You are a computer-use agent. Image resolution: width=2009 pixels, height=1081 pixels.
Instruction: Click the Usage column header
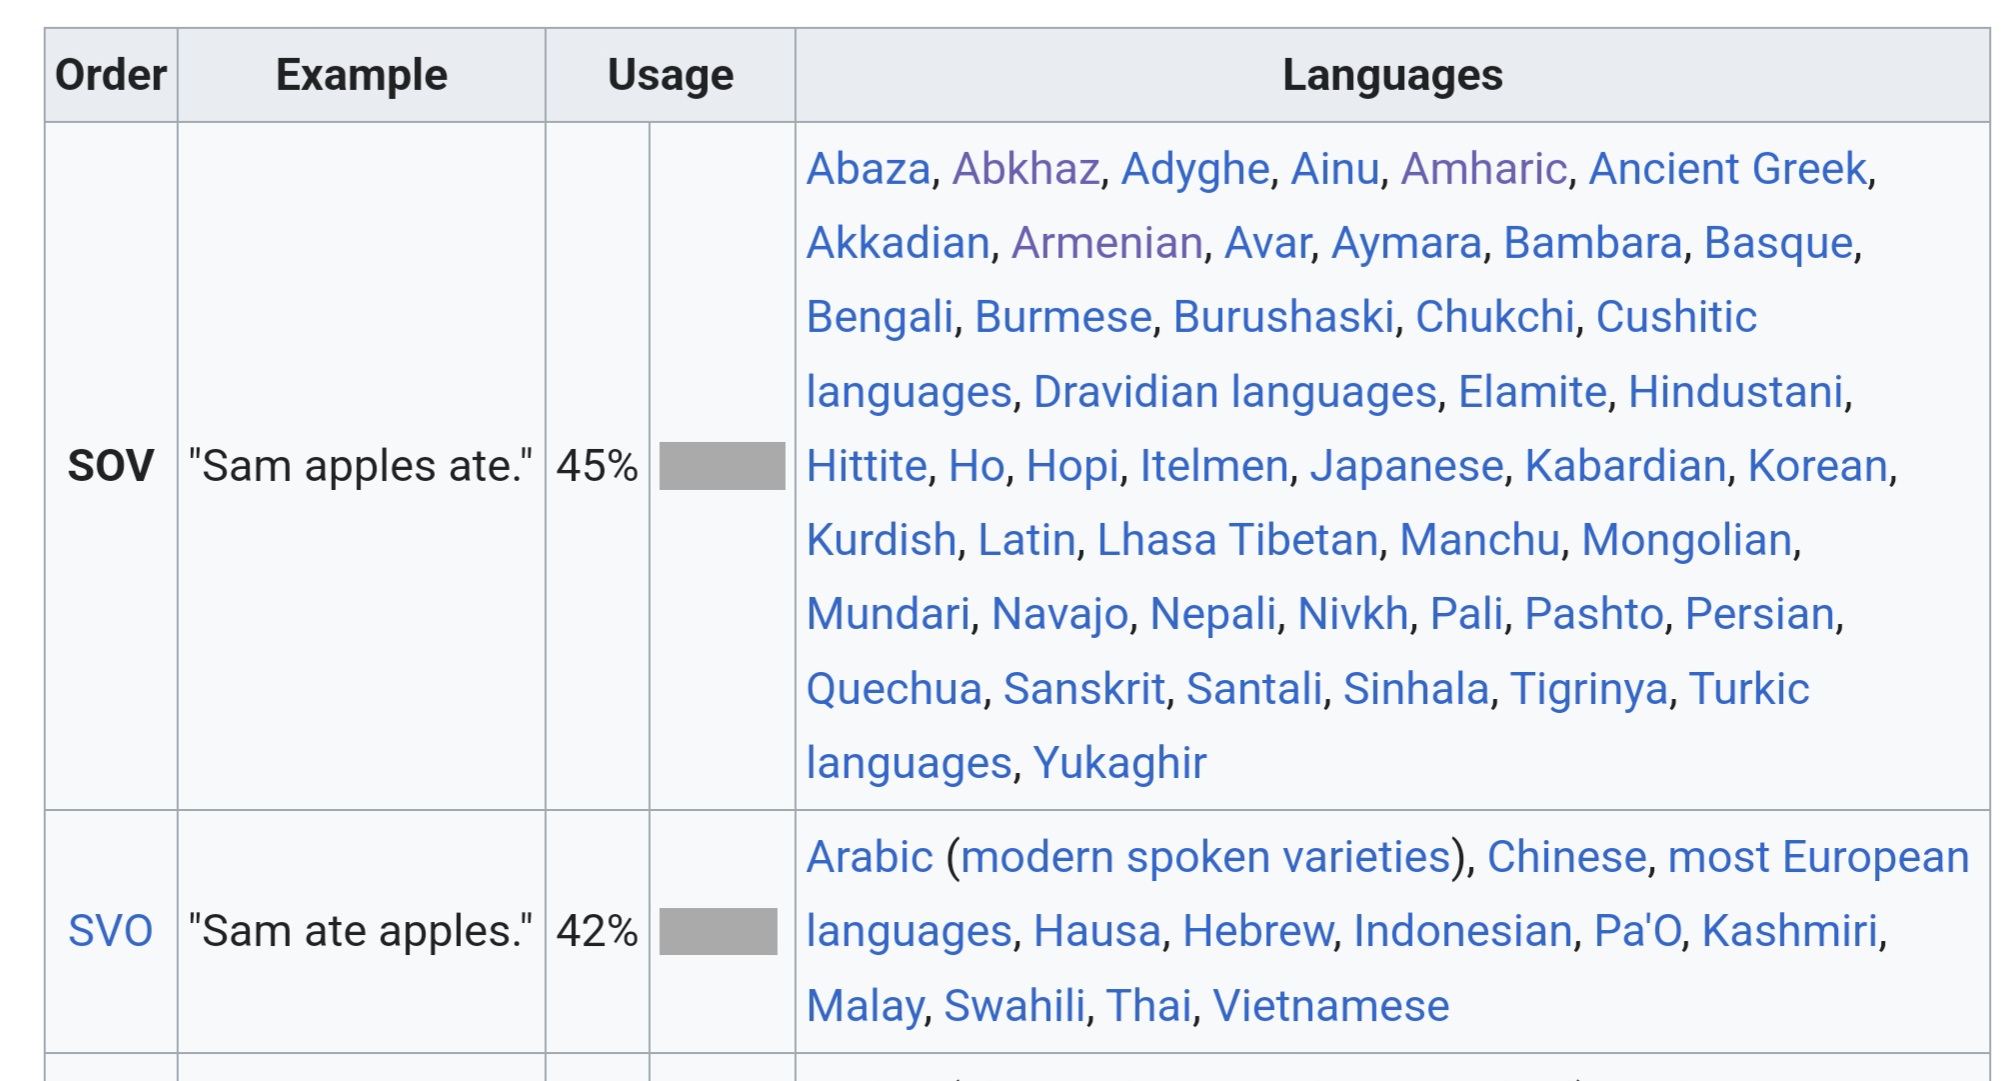[x=670, y=75]
